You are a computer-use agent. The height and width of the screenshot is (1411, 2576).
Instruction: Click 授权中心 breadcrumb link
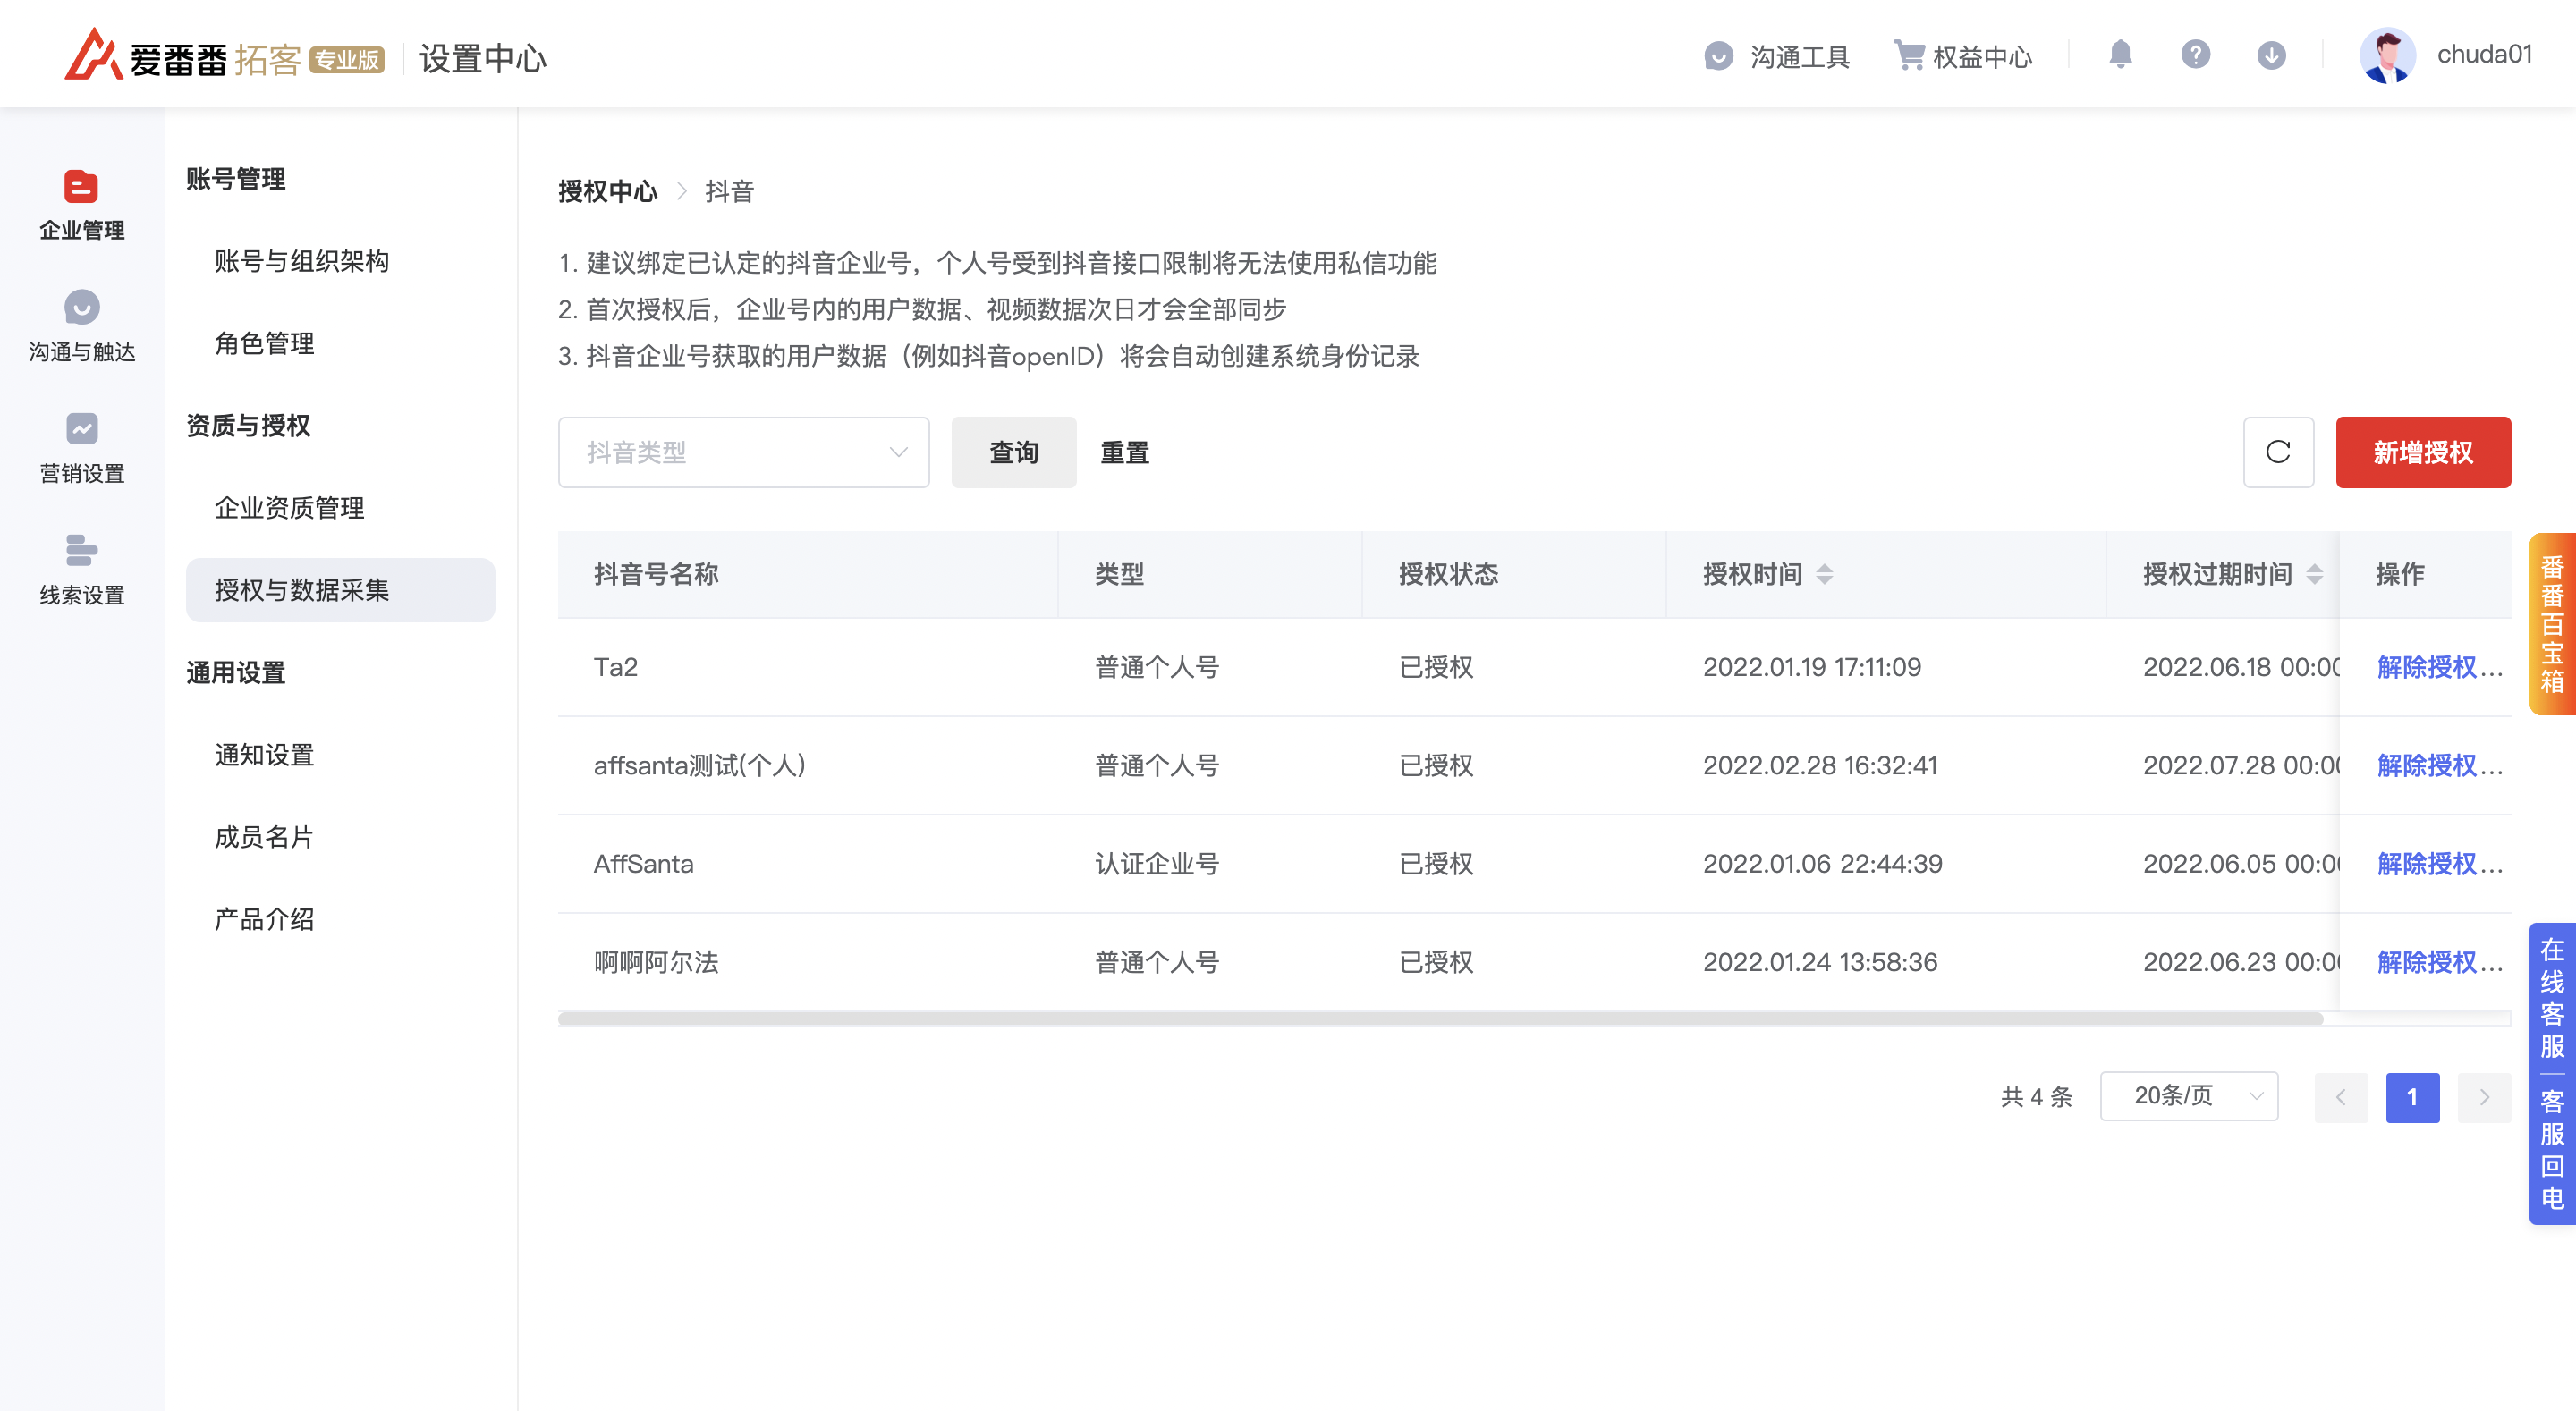(607, 191)
